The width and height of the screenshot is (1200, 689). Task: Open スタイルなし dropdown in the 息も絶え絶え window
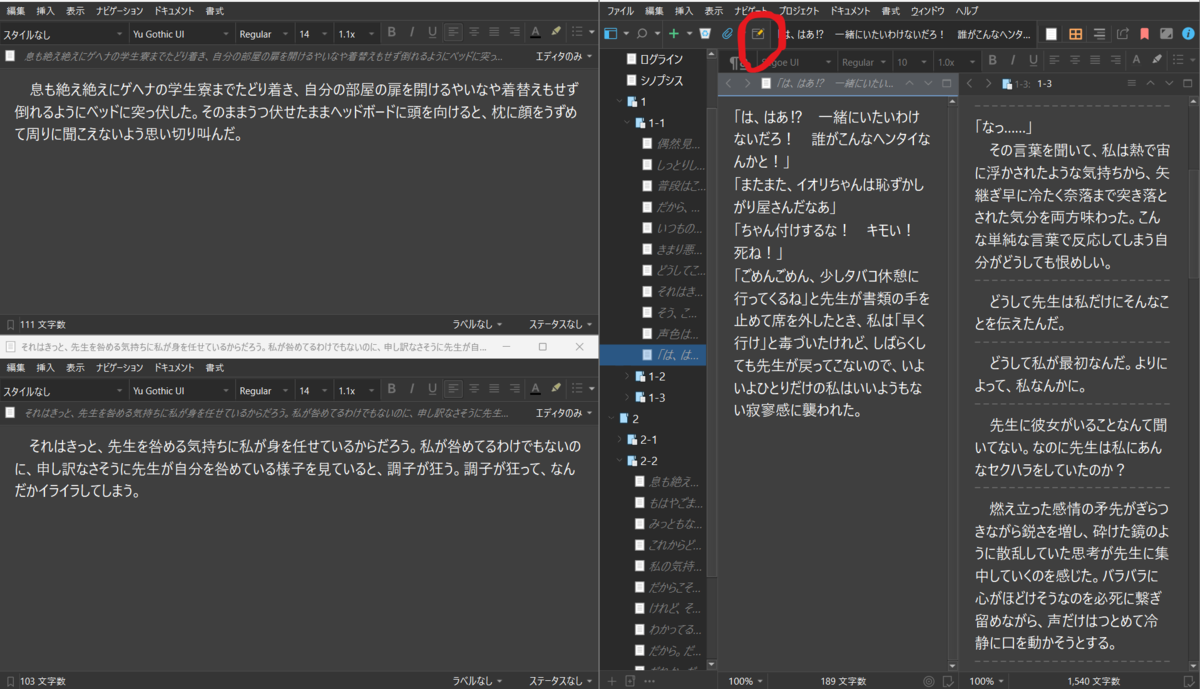(63, 34)
